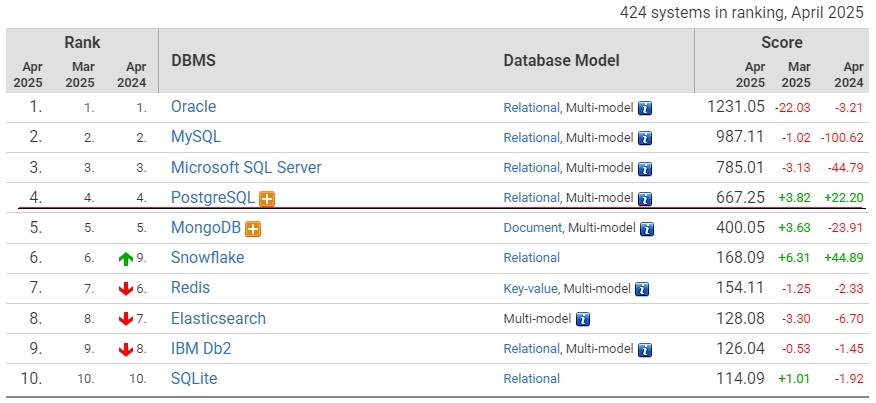Click the info icon beside MySQL's database model
This screenshot has height=403, width=876.
tap(645, 138)
